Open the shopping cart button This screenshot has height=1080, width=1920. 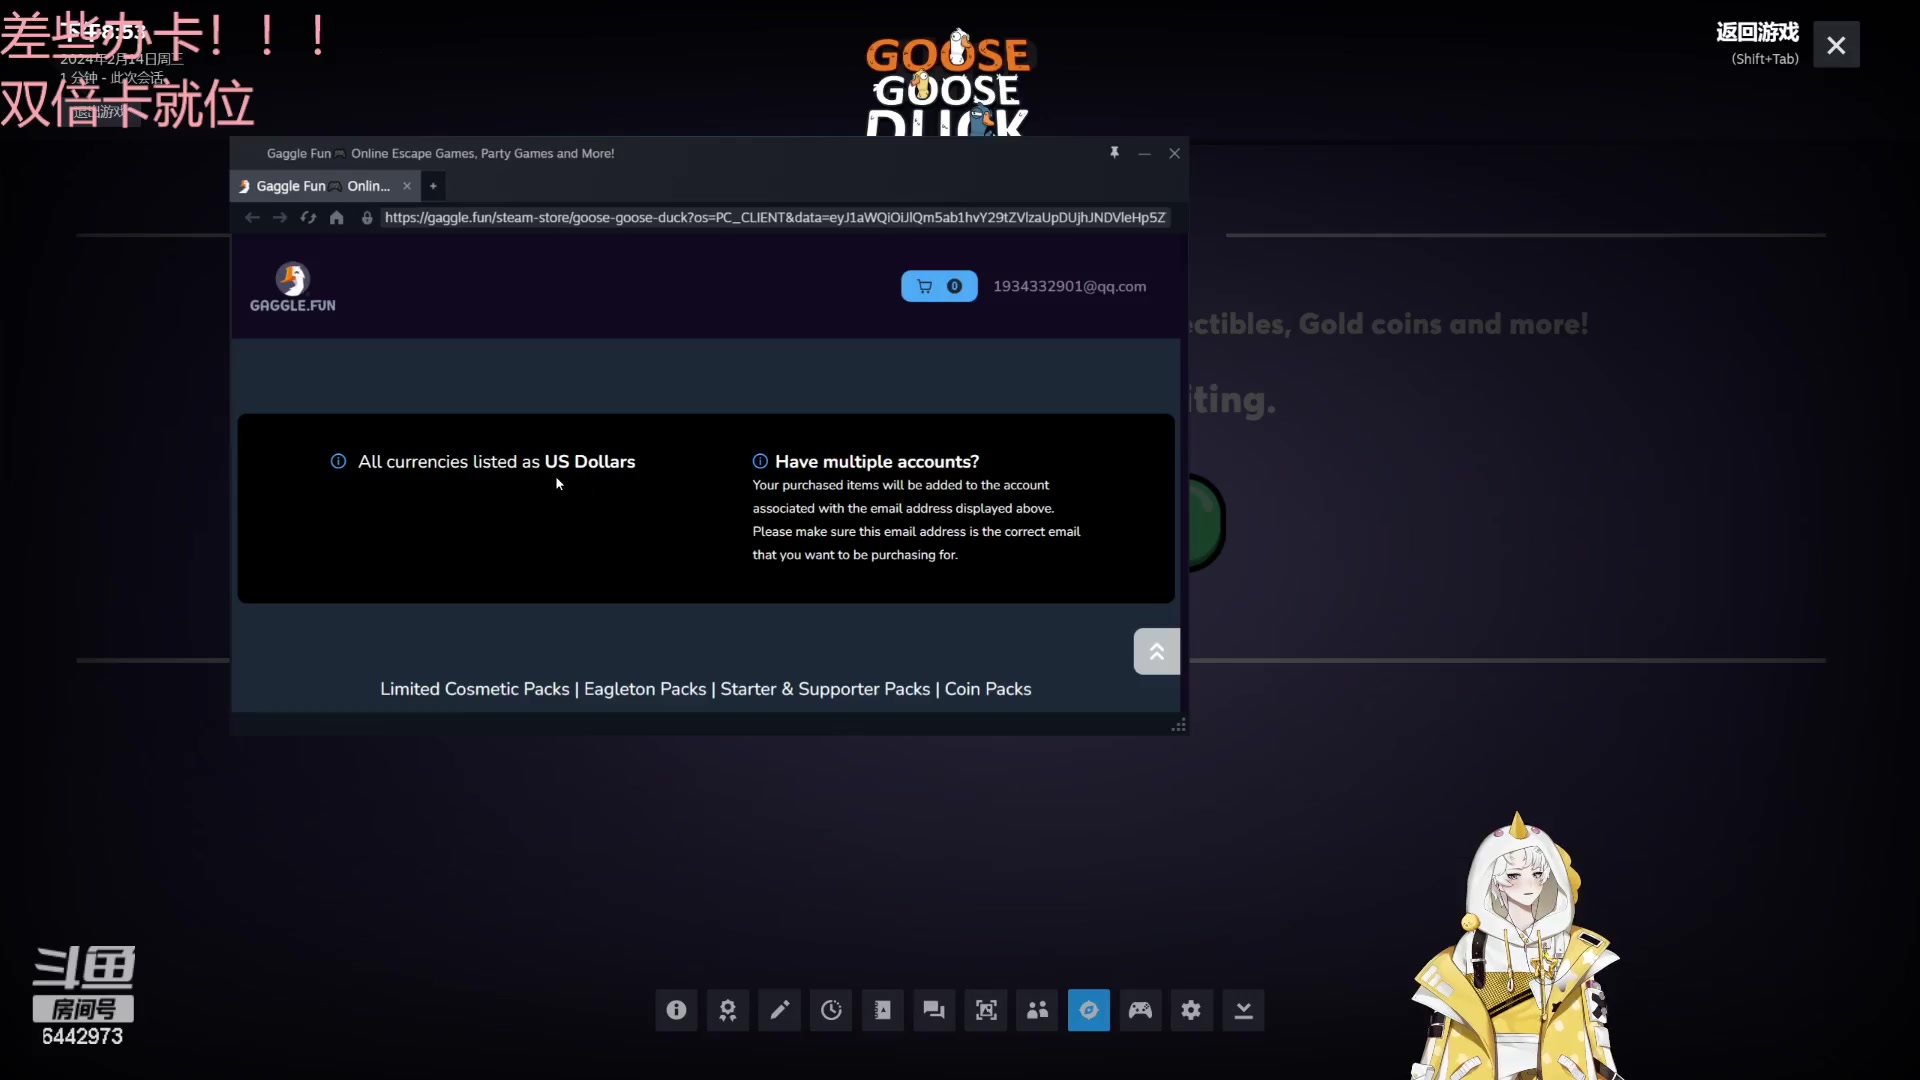point(939,286)
